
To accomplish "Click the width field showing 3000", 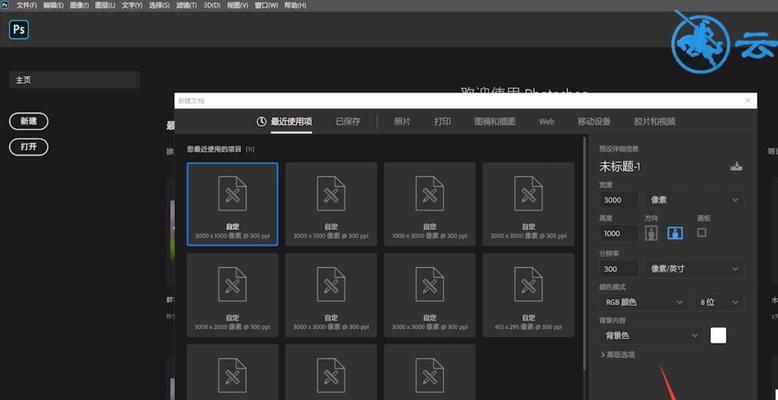I will [619, 200].
